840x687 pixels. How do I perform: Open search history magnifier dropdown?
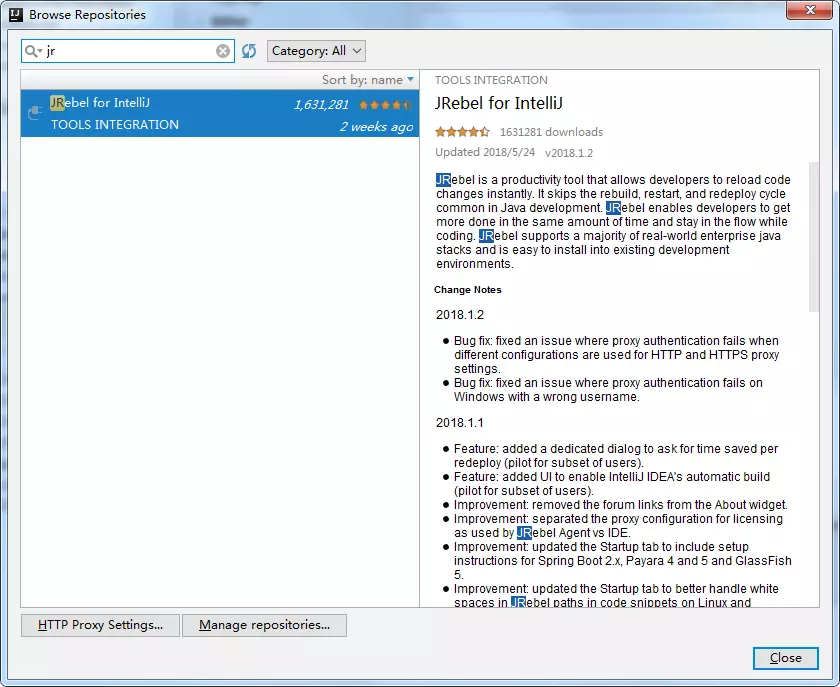34,51
